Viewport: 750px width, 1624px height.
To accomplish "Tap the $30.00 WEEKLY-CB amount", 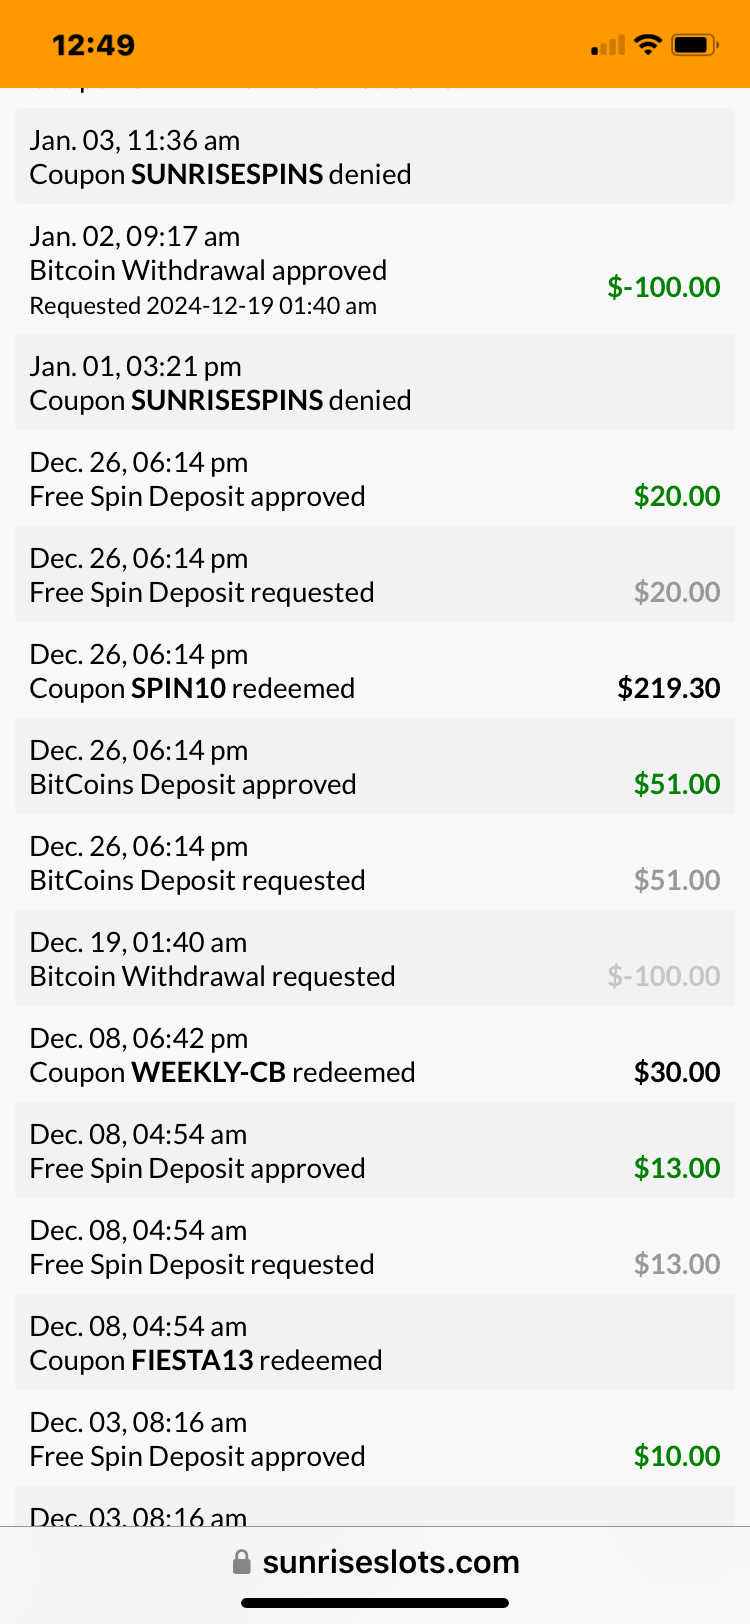I will click(676, 1072).
